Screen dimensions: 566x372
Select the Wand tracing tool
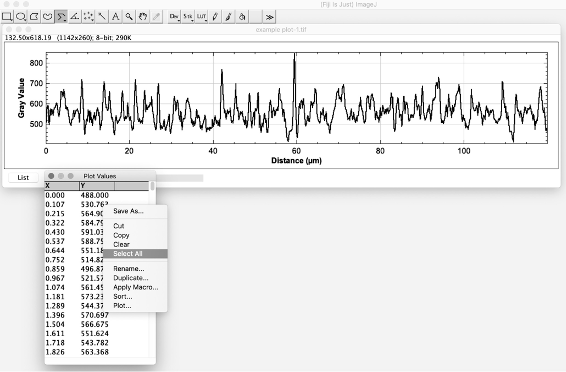(x=102, y=17)
